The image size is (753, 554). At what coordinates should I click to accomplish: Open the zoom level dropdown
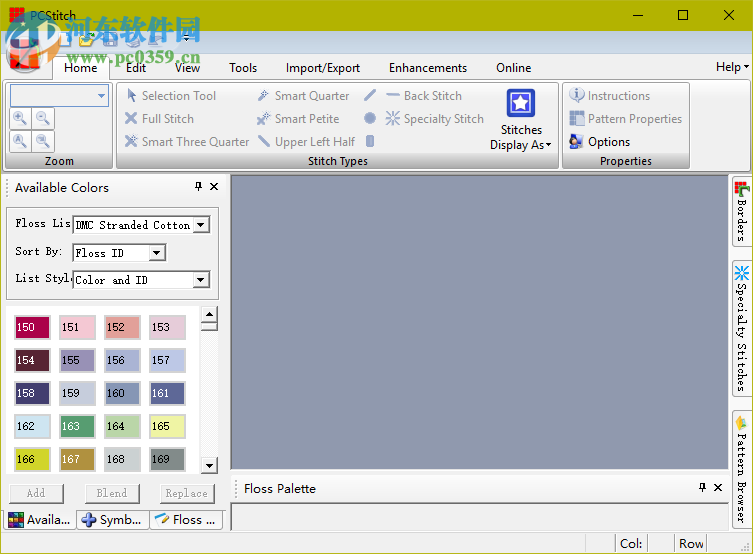click(101, 96)
